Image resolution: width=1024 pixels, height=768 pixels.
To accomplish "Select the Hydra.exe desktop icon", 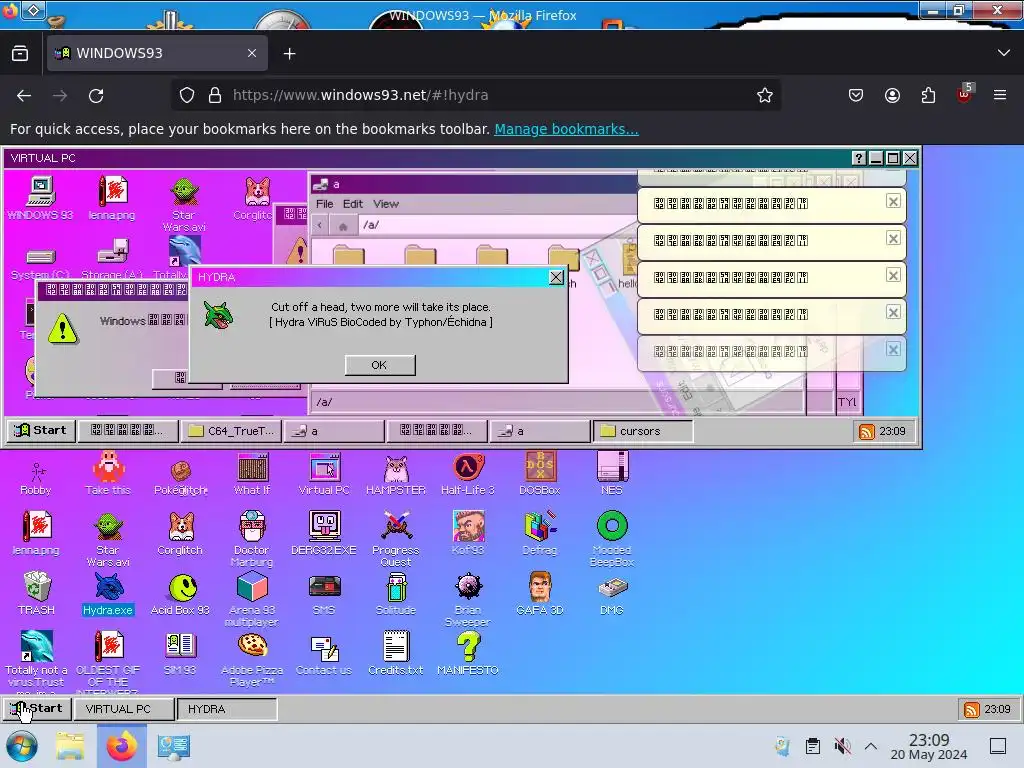I will pos(108,594).
